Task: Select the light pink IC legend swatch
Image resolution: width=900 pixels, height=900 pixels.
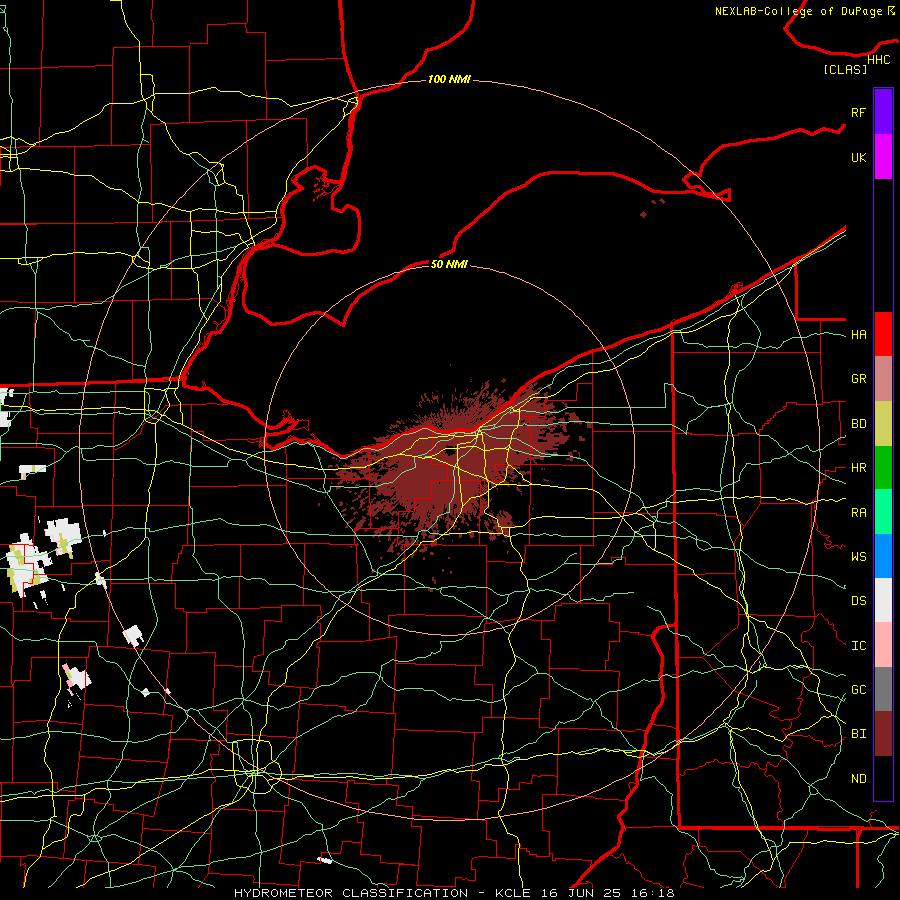Action: [883, 645]
